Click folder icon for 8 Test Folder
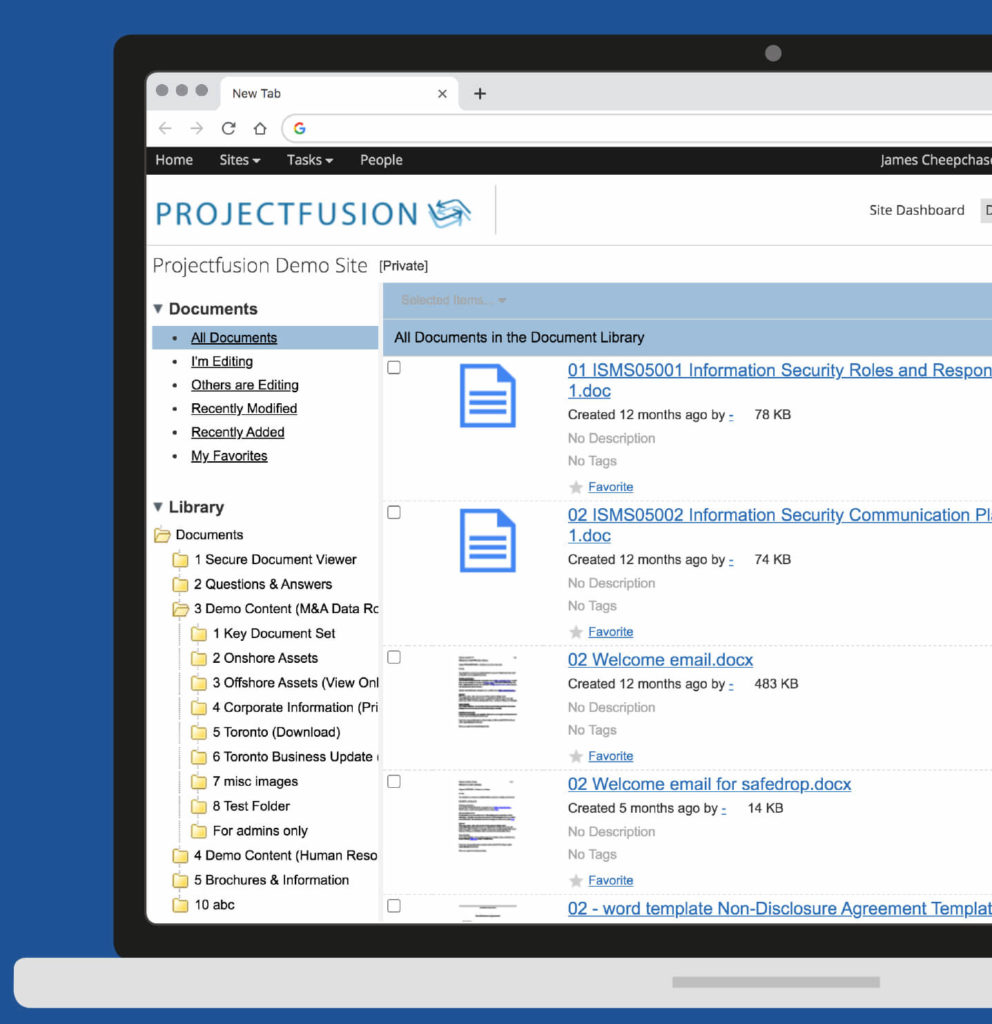This screenshot has width=992, height=1024. tap(199, 807)
